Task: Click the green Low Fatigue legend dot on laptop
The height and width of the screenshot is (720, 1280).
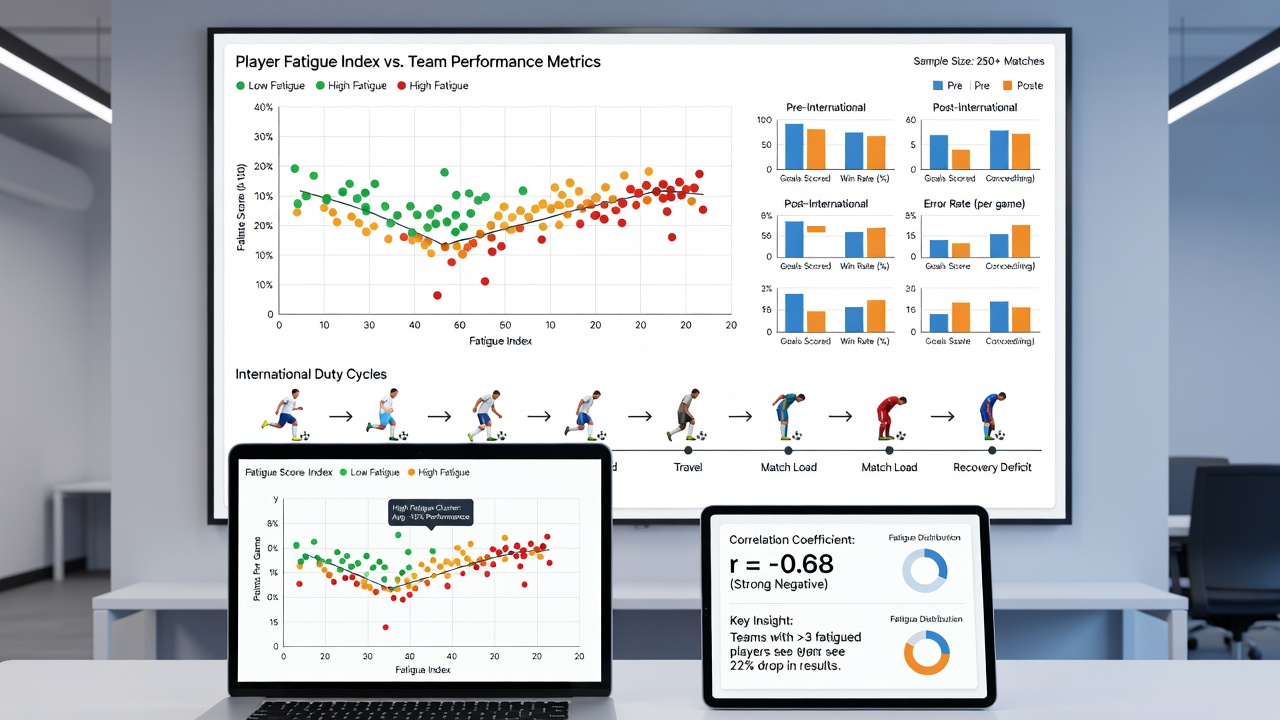Action: tap(343, 472)
